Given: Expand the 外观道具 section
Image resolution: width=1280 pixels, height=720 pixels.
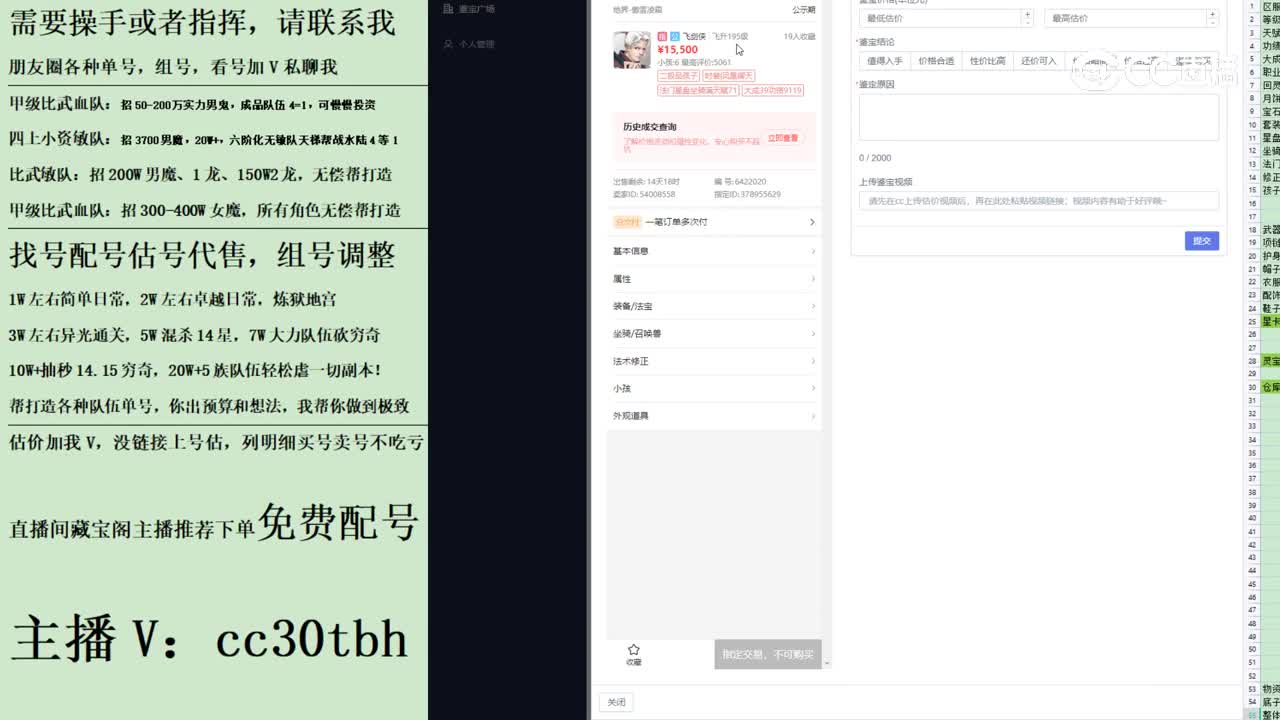Looking at the screenshot, I should point(712,415).
